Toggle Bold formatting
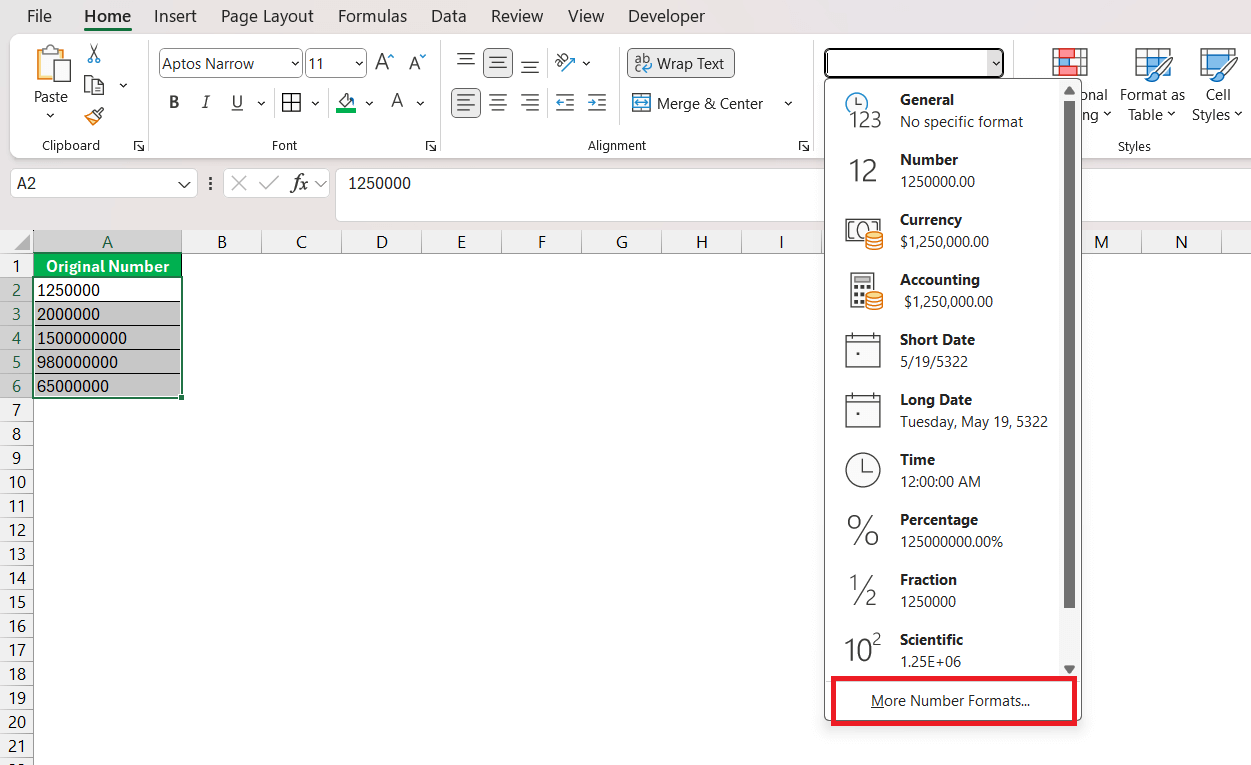This screenshot has width=1251, height=765. click(174, 102)
